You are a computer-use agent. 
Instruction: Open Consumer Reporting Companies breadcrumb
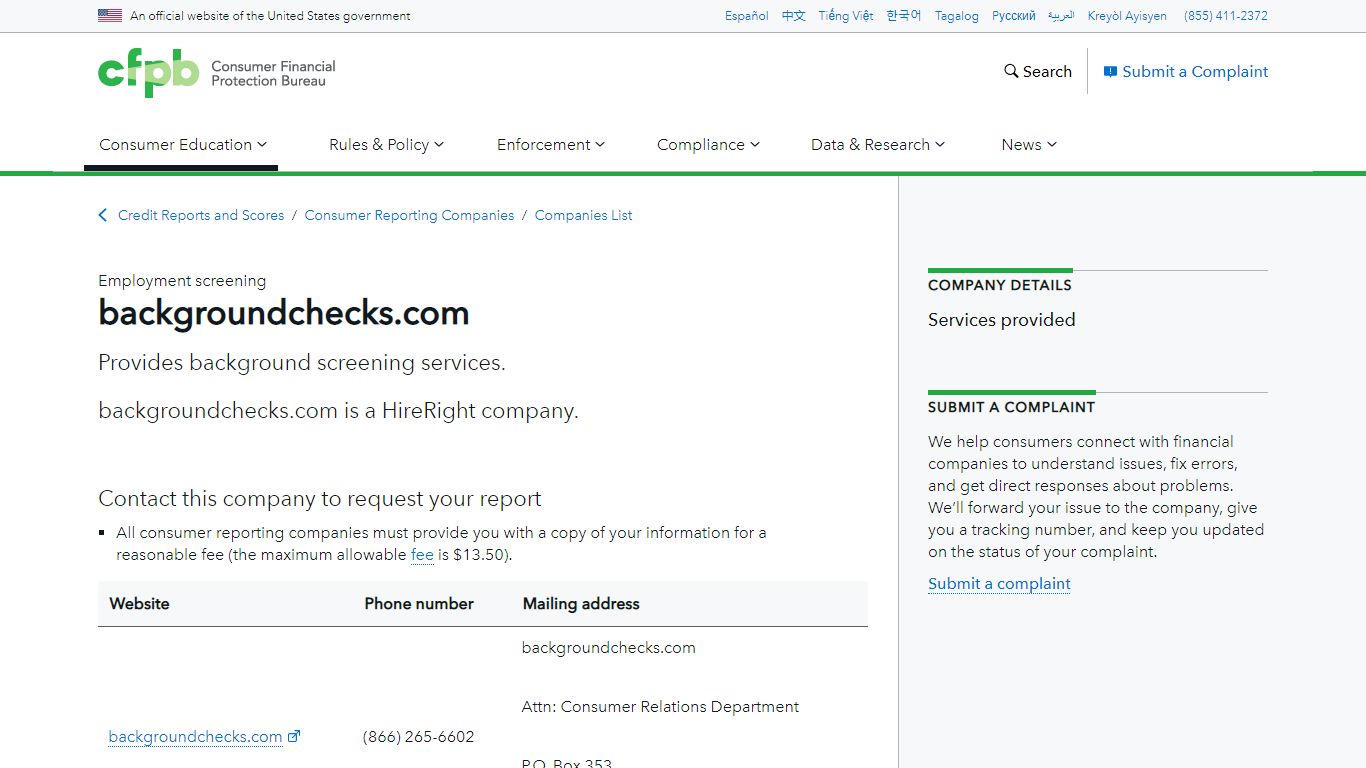(x=409, y=215)
